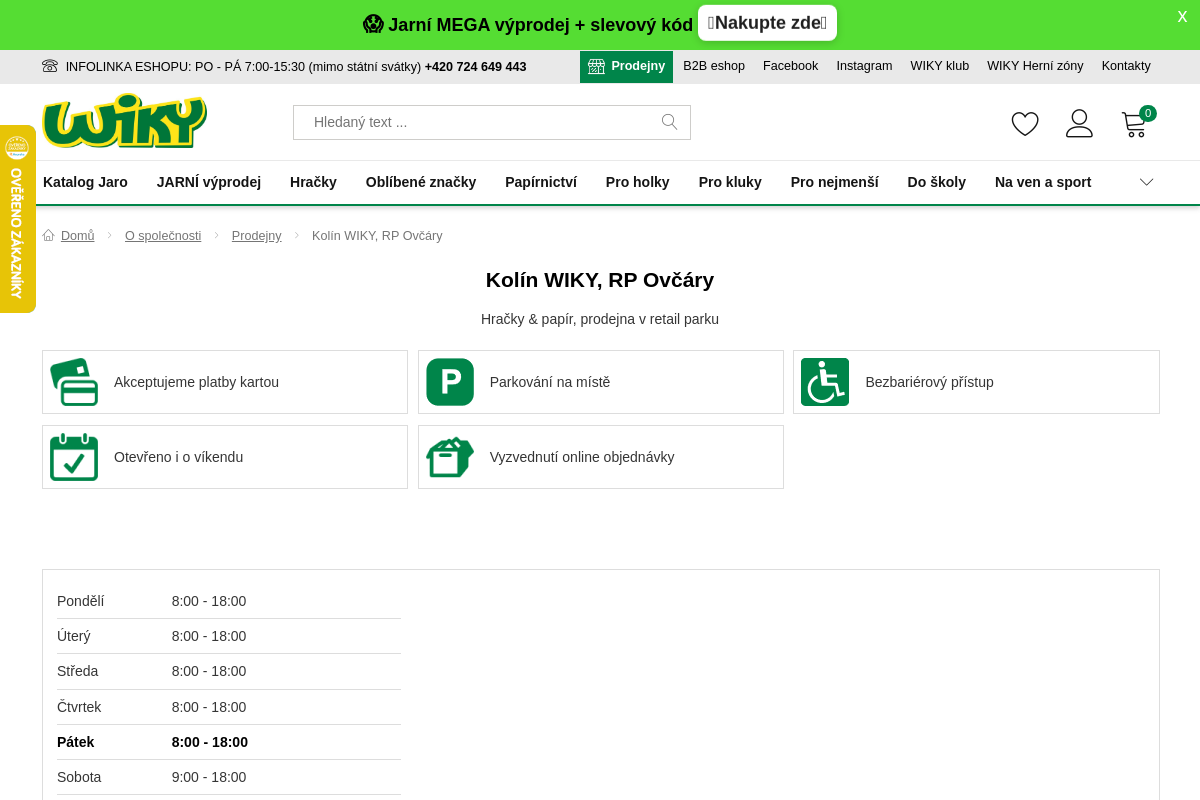This screenshot has height=800, width=1200.
Task: Open the Prodejny stores button
Action: tap(626, 66)
